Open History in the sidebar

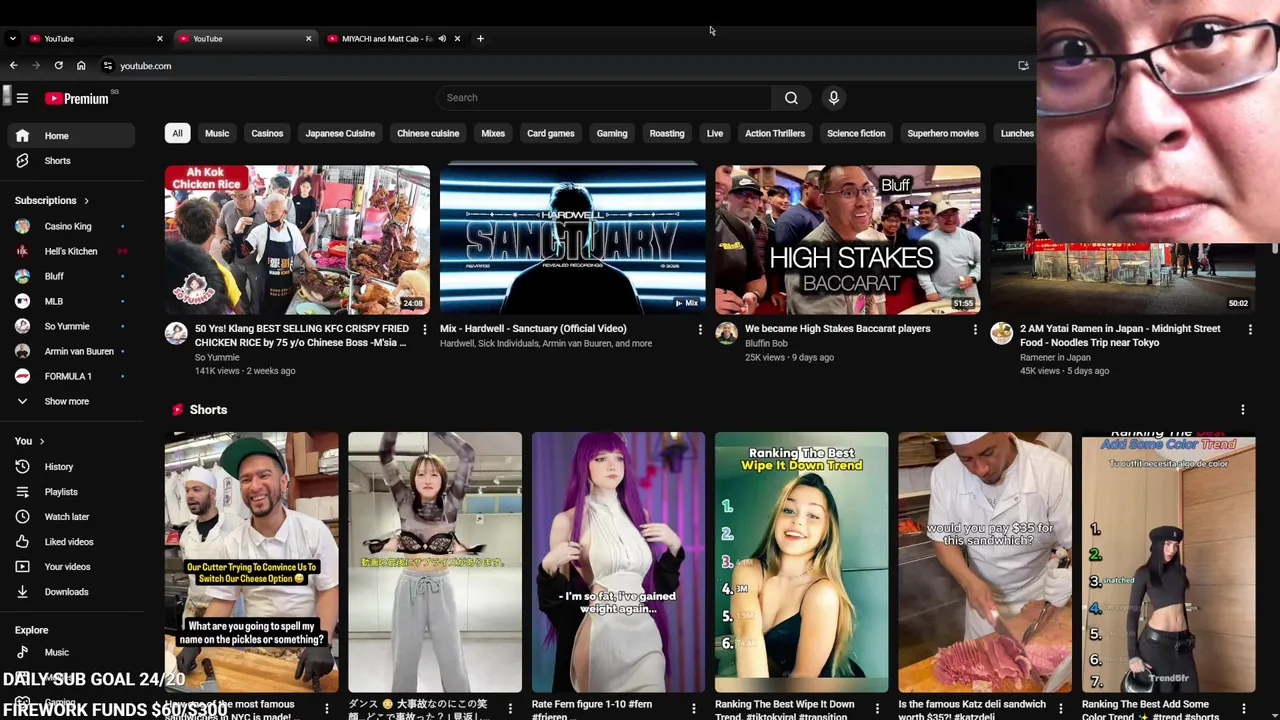tap(71, 467)
